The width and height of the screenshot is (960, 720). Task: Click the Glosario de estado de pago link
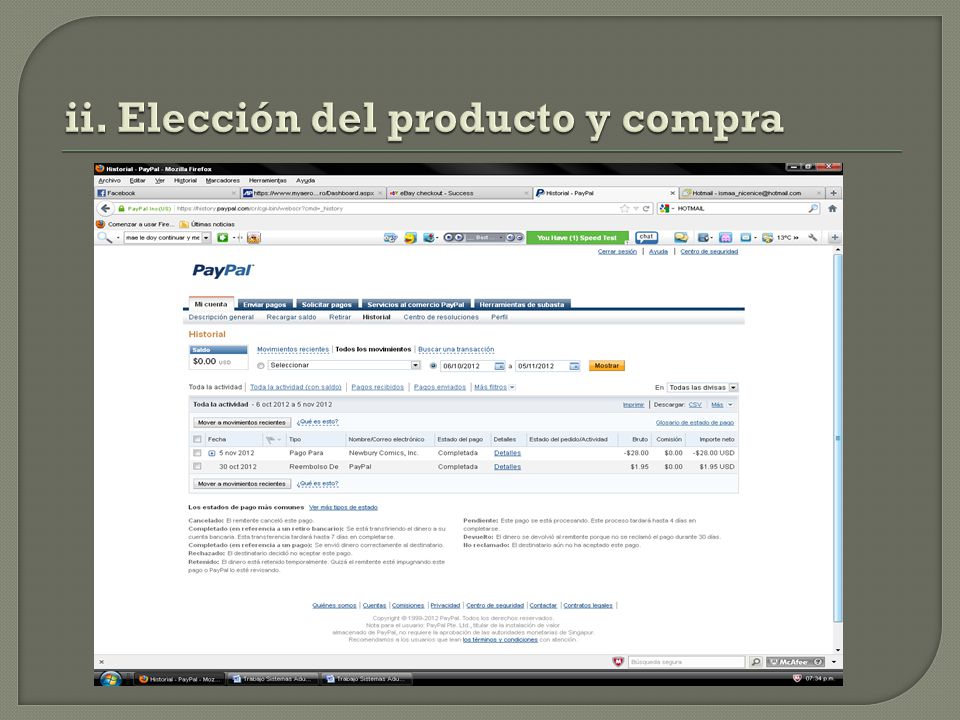[x=695, y=422]
